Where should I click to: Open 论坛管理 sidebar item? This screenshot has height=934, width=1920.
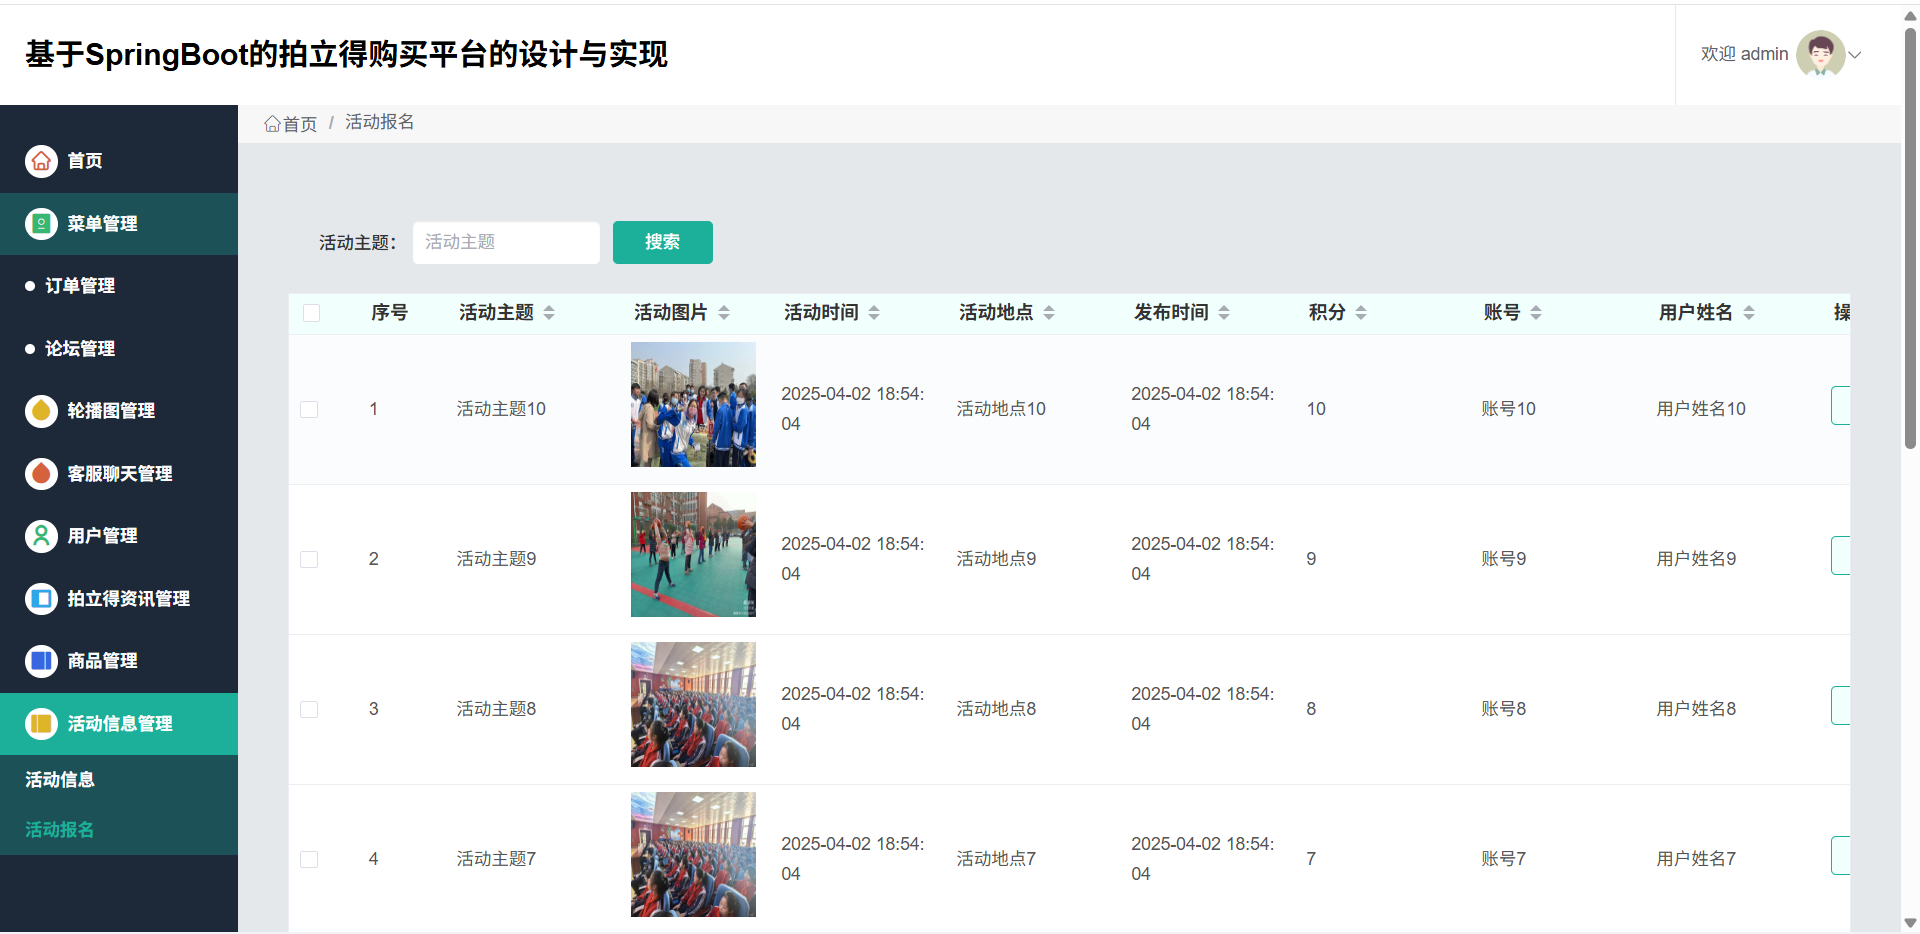[x=119, y=349]
